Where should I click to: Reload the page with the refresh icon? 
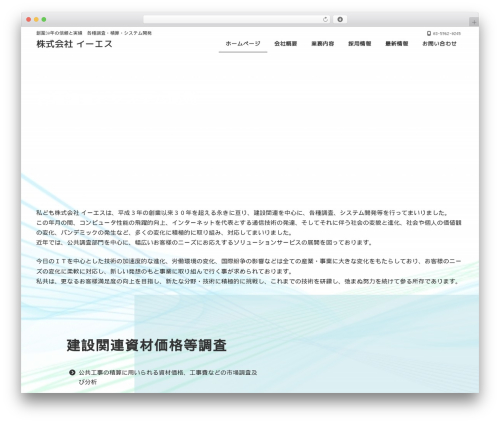tap(325, 19)
